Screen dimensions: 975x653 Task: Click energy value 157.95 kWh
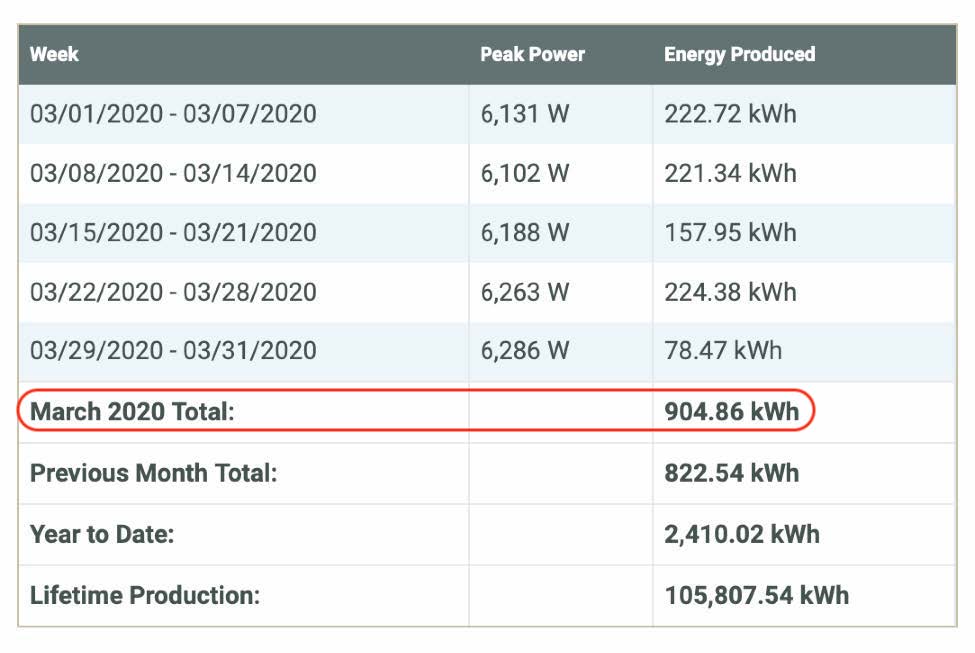[x=731, y=233]
